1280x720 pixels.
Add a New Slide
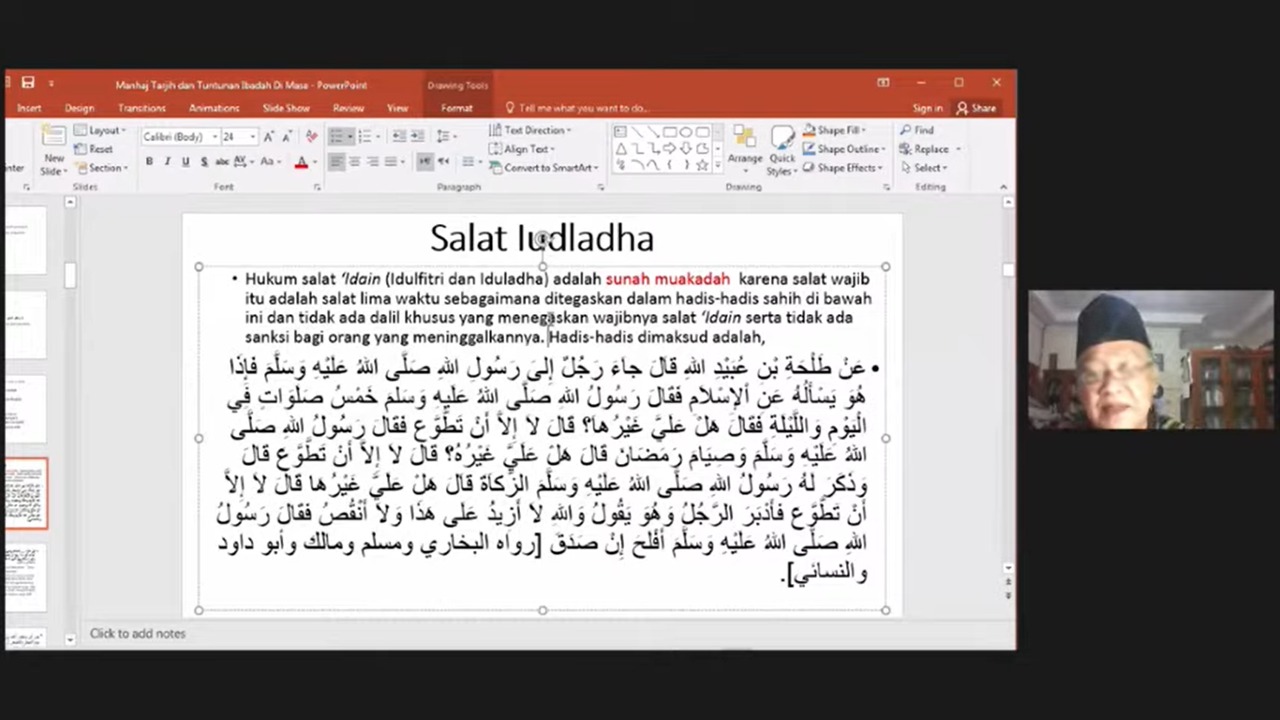pyautogui.click(x=54, y=150)
